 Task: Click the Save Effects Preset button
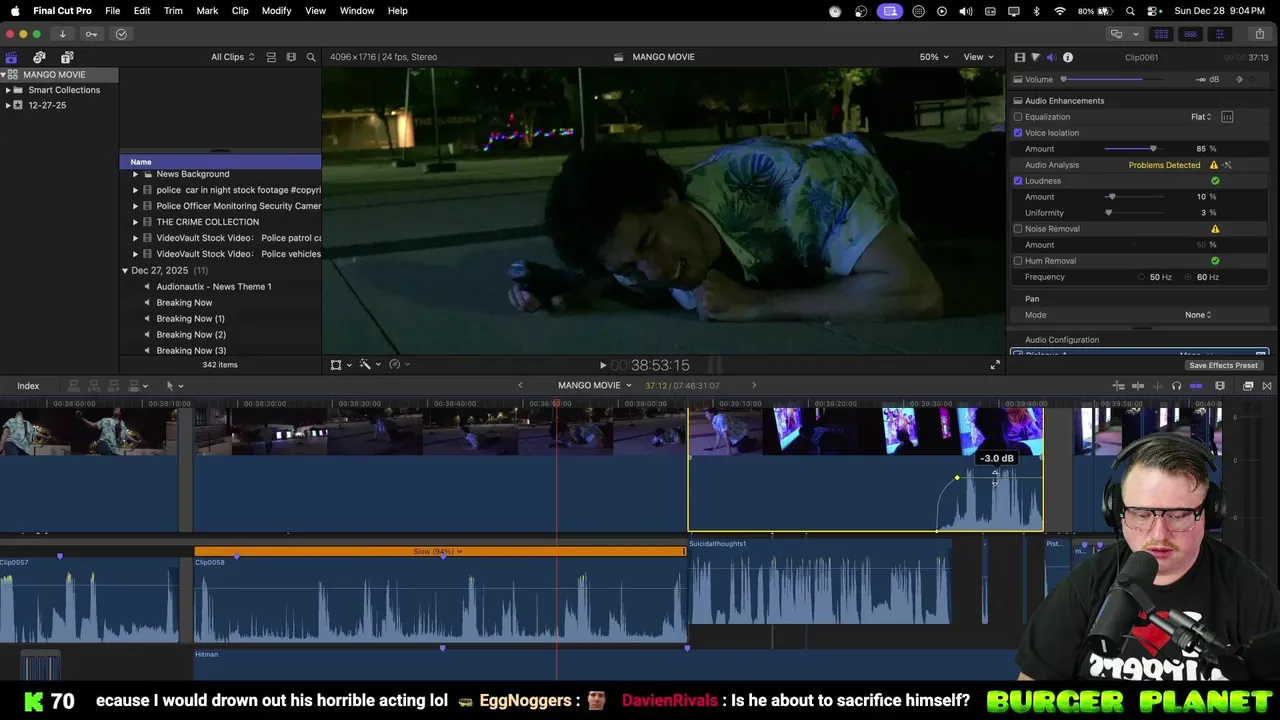[x=1223, y=365]
